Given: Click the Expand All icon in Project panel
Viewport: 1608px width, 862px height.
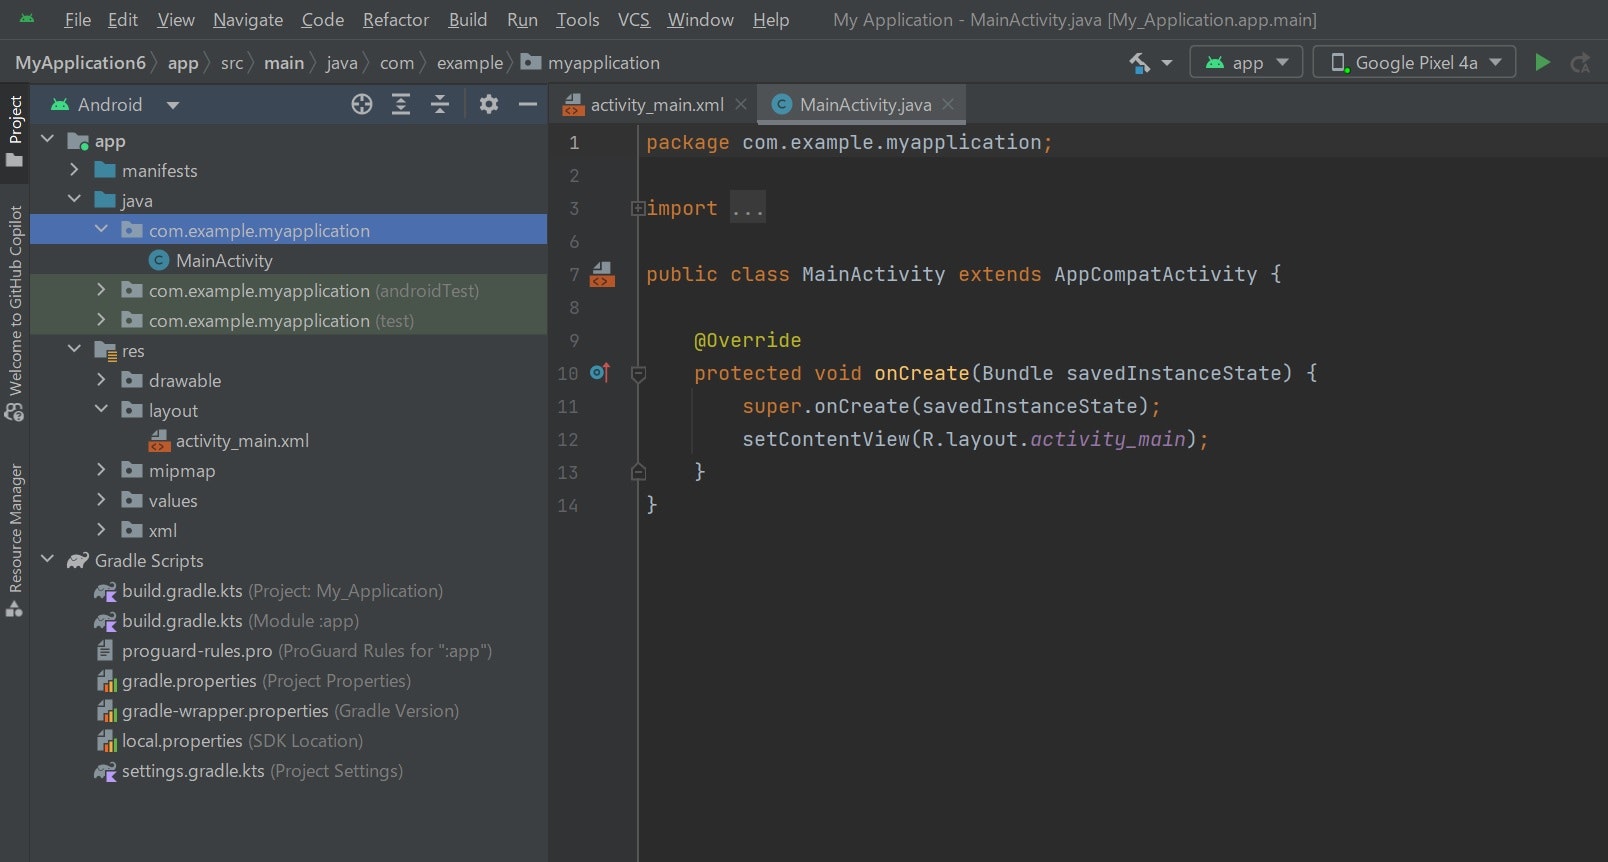Looking at the screenshot, I should tap(401, 105).
